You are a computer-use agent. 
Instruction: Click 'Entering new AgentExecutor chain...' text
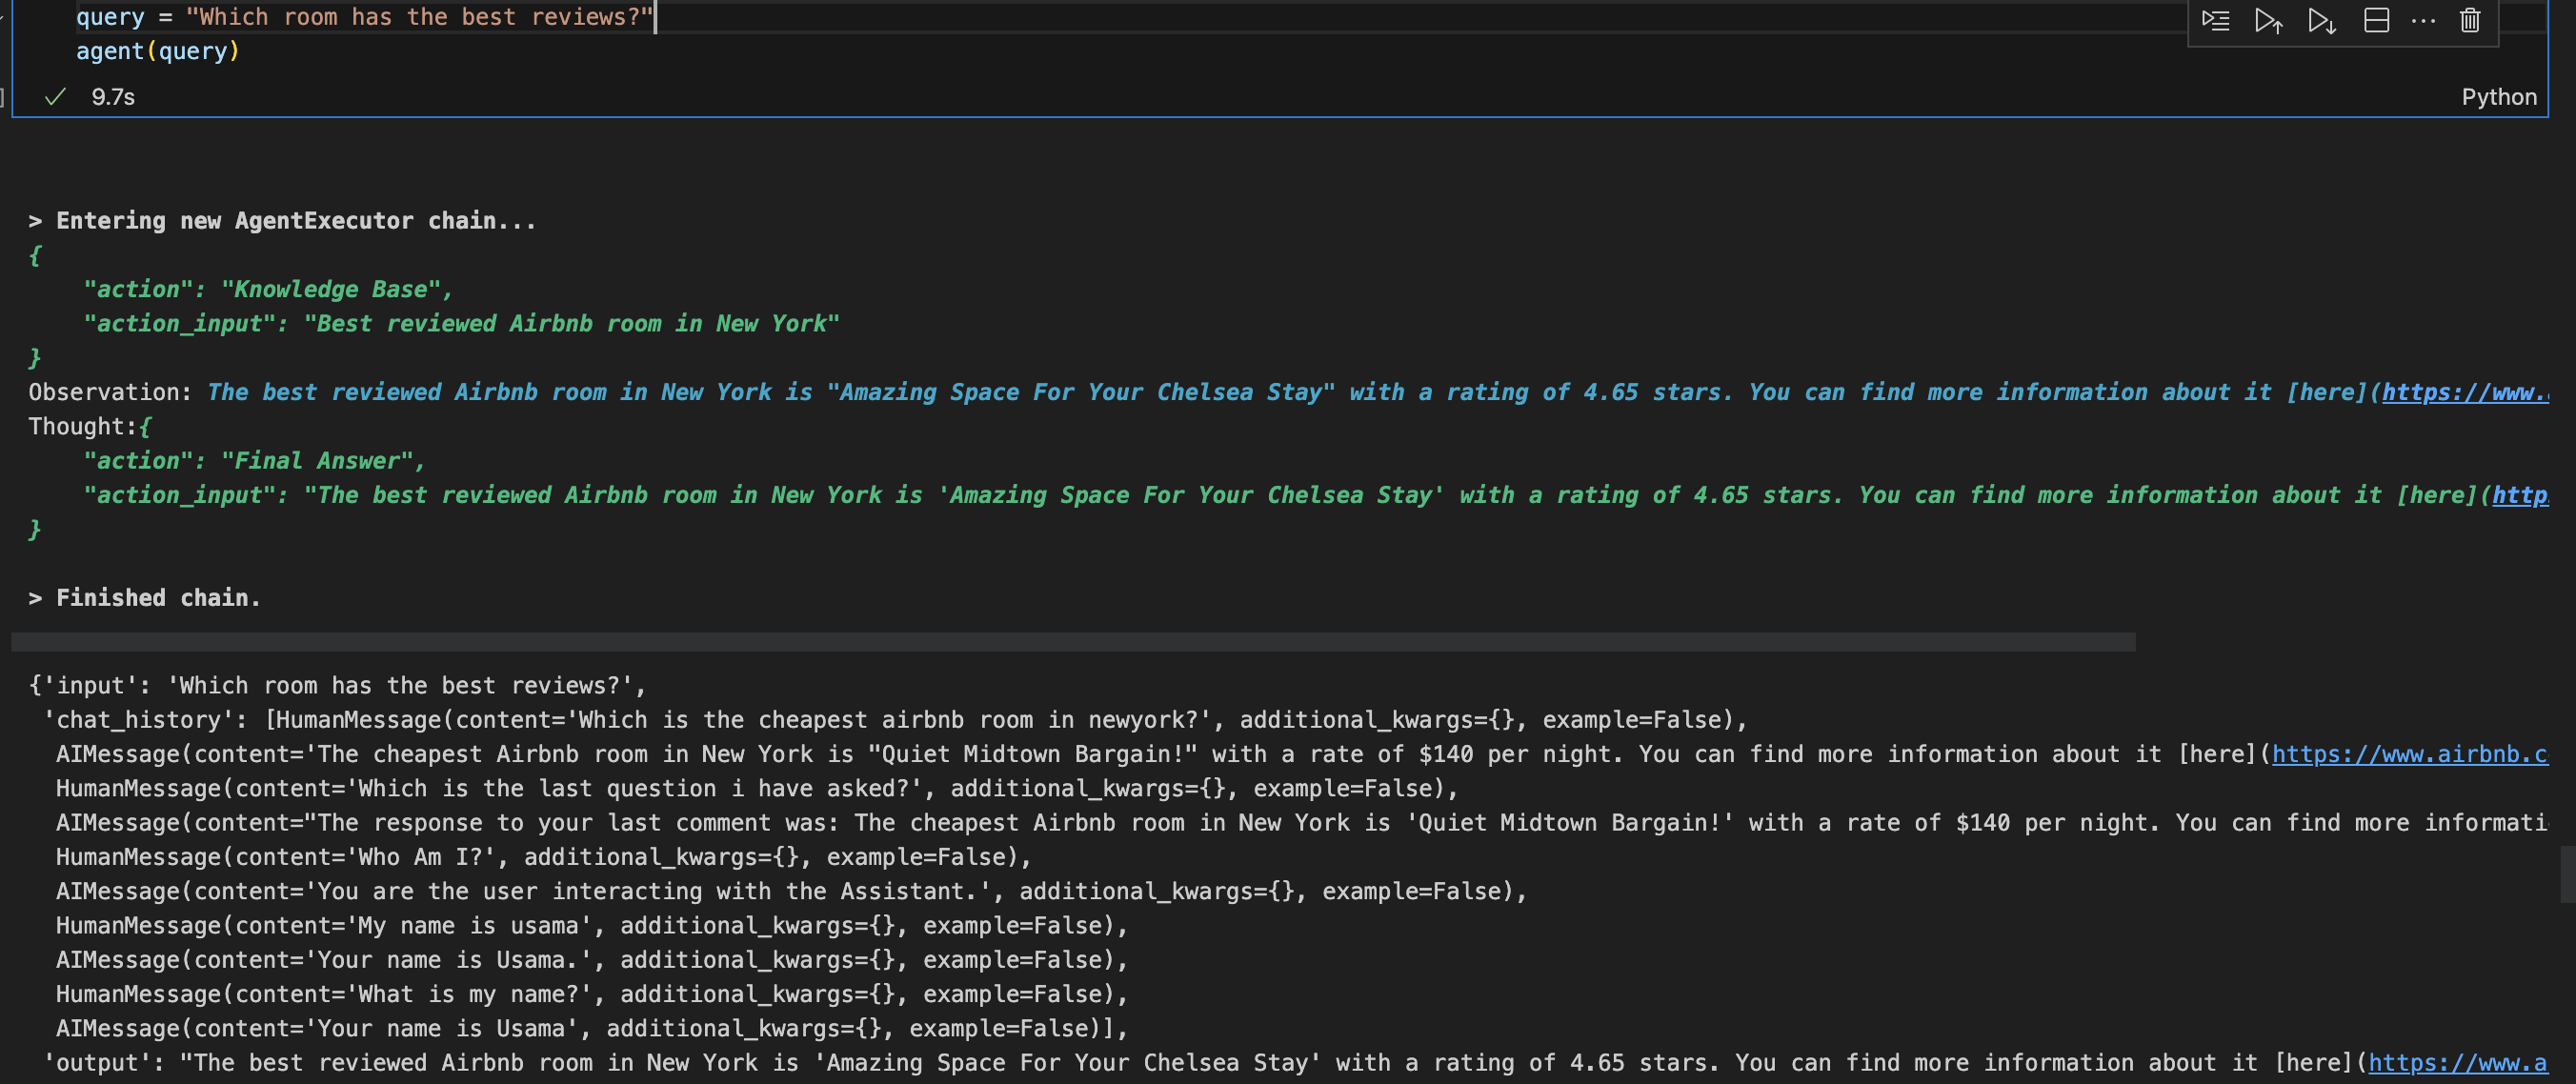pos(295,221)
